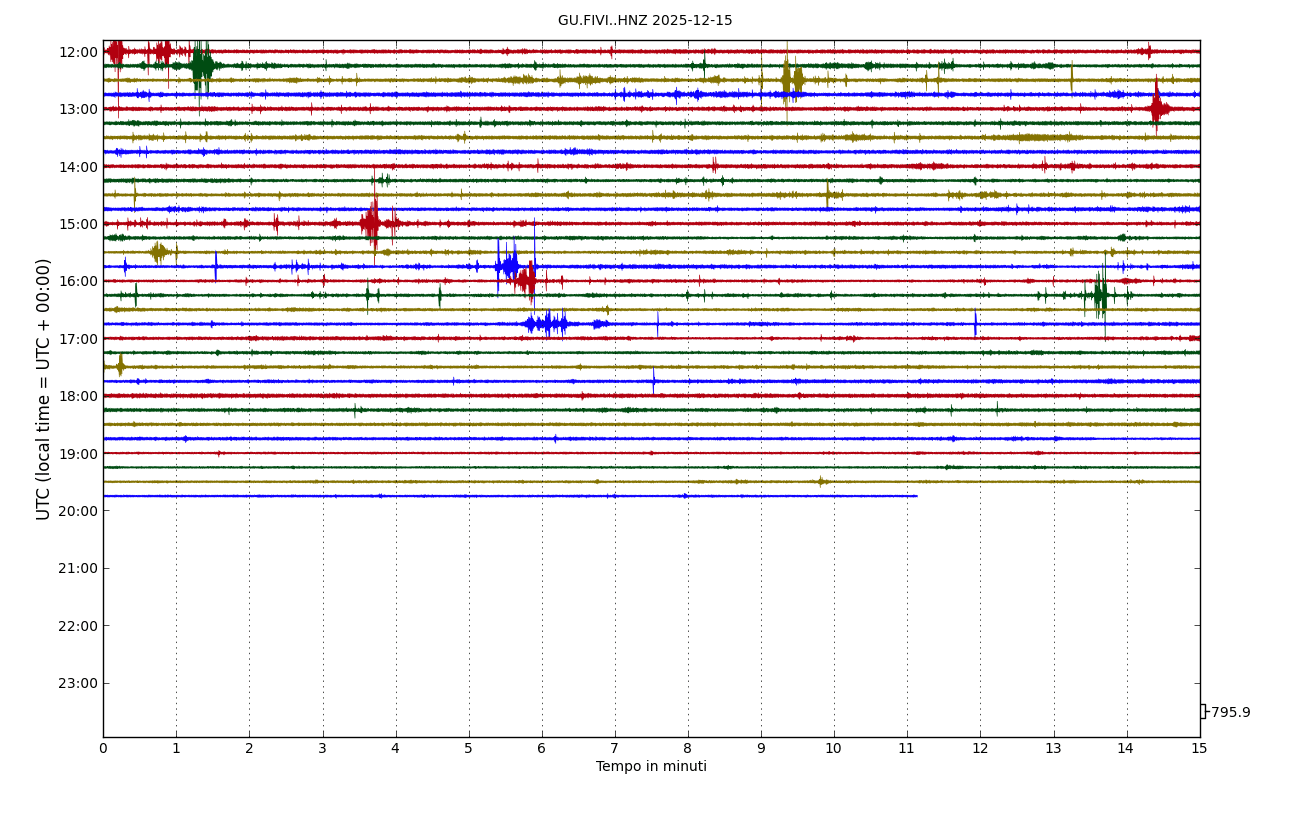Click the 0 minute x-axis tick label

point(103,748)
